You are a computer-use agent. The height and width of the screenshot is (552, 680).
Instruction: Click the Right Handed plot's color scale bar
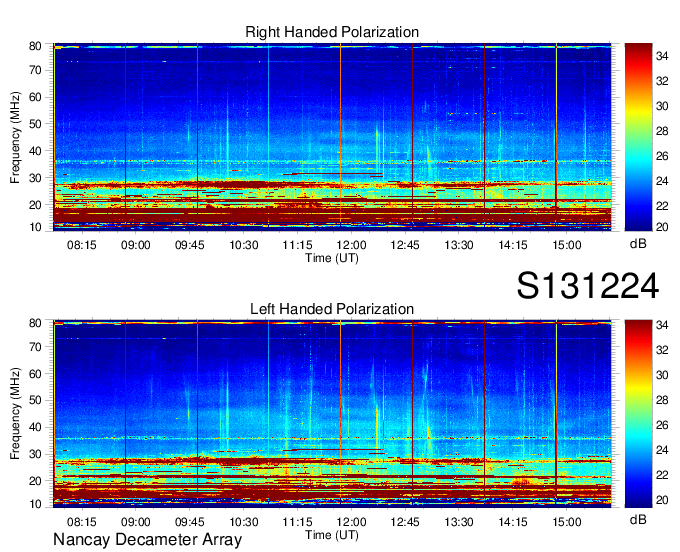coord(638,137)
